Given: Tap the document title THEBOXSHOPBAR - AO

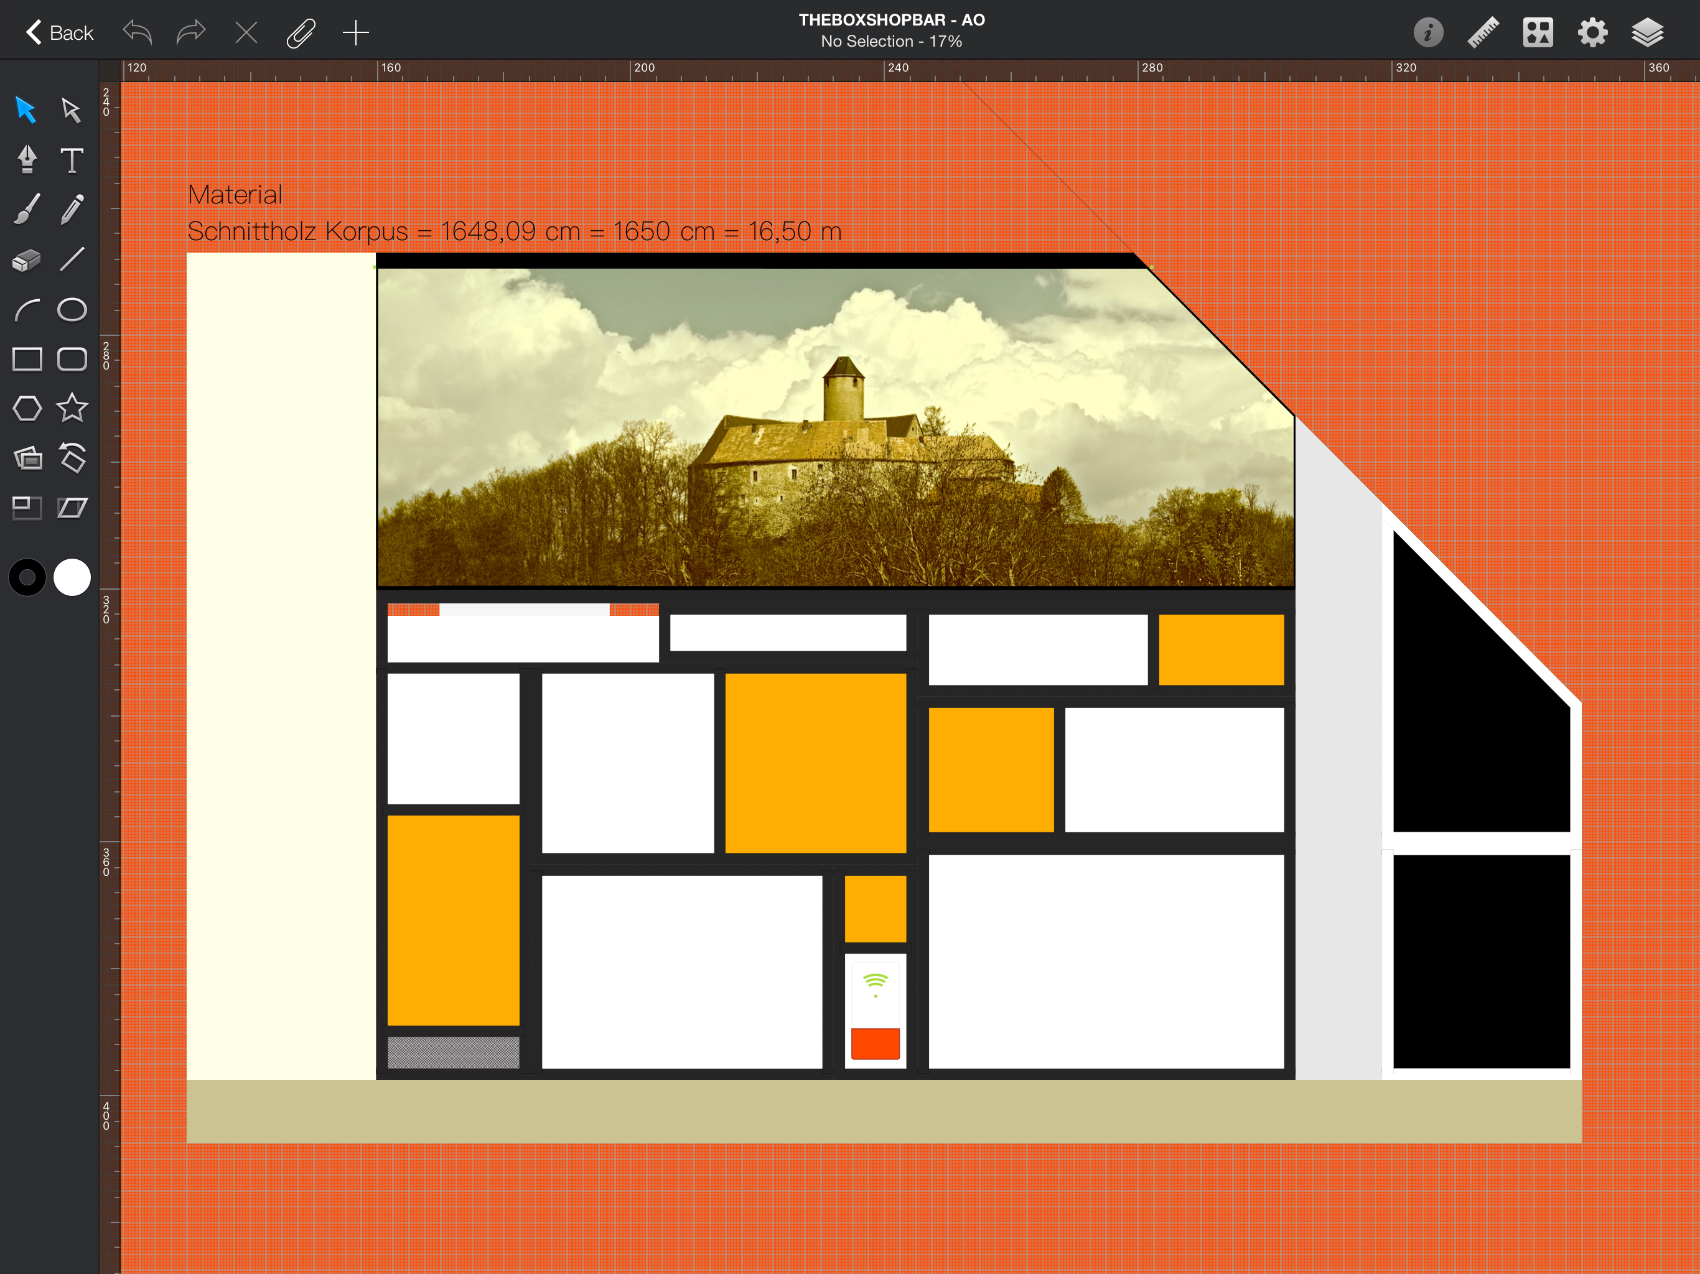Looking at the screenshot, I should pos(892,20).
